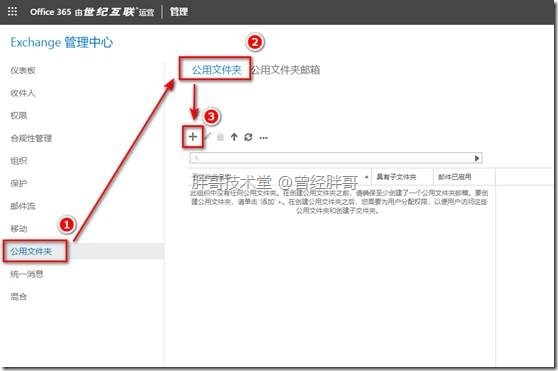The image size is (558, 371).
Task: Click the Exchange 管理中心 heading
Action: (62, 42)
